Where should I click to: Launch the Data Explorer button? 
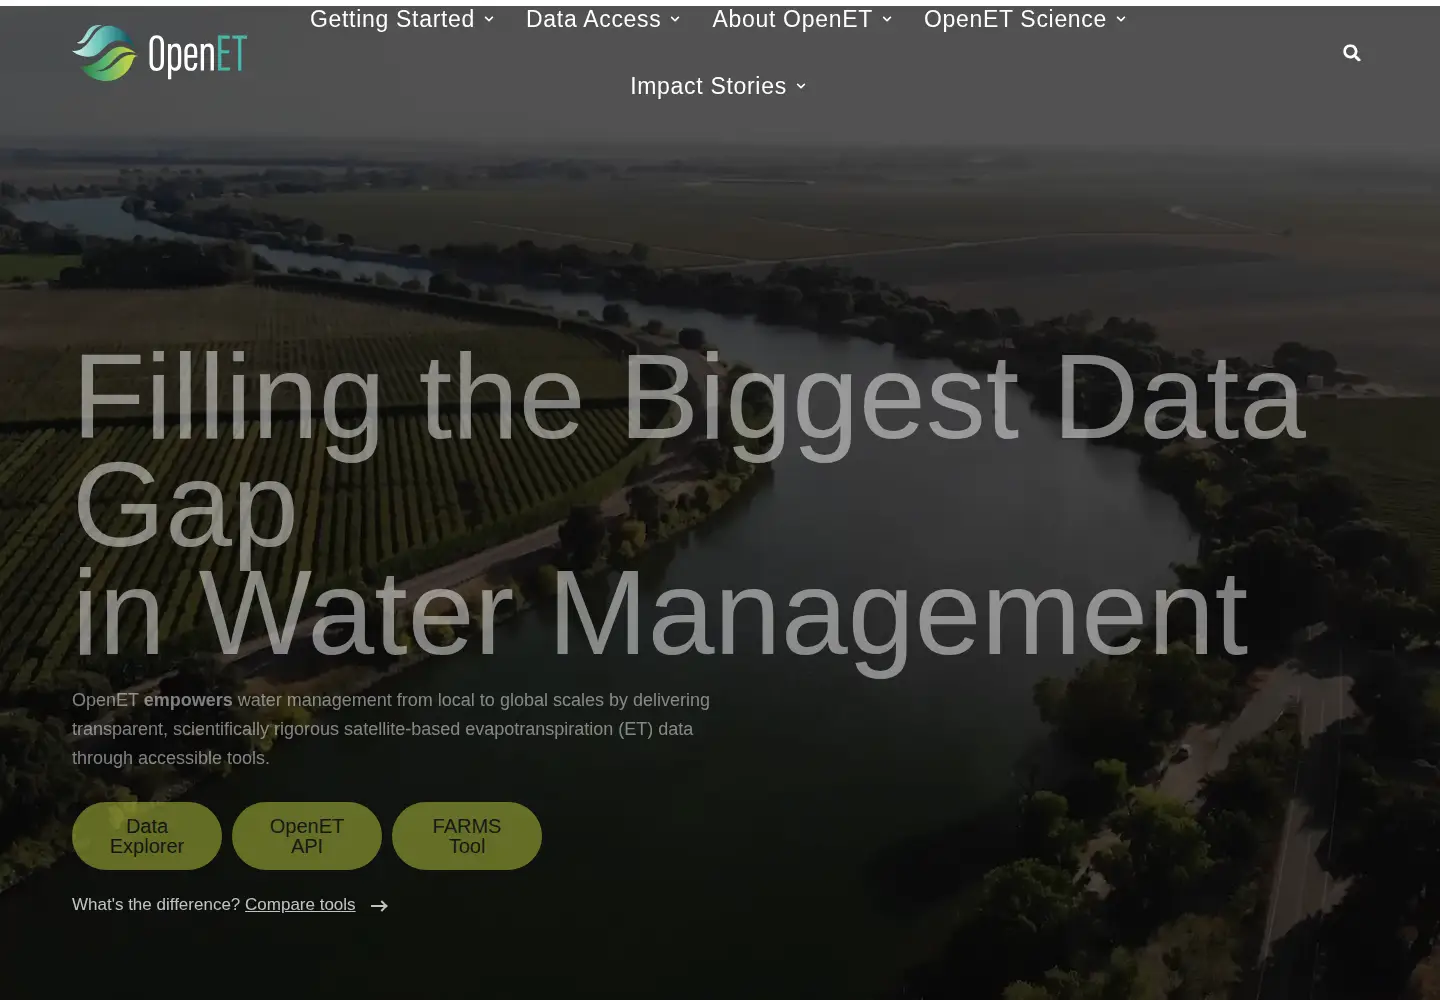coord(147,836)
